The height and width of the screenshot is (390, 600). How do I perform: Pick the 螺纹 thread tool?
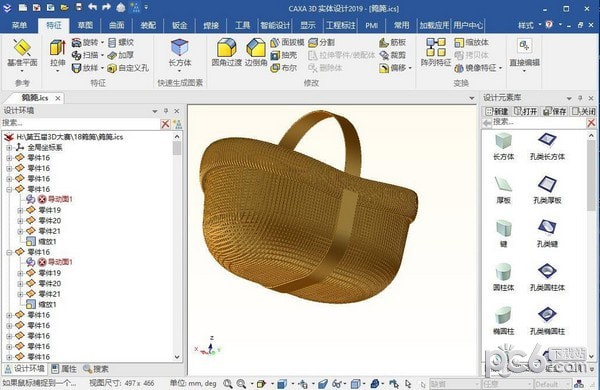tap(121, 42)
